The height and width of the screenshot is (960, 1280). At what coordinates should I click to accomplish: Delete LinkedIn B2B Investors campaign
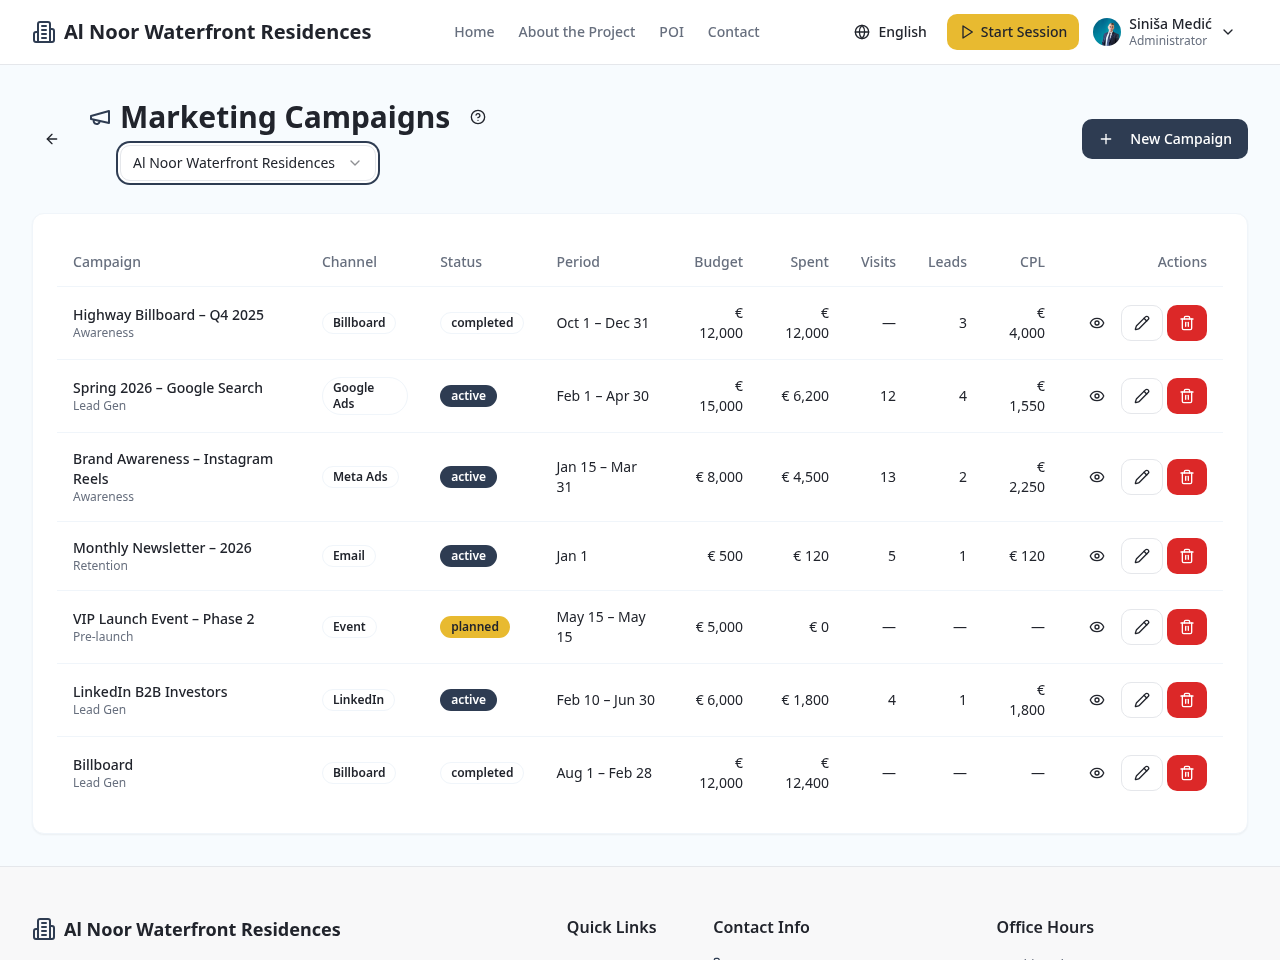coord(1187,700)
